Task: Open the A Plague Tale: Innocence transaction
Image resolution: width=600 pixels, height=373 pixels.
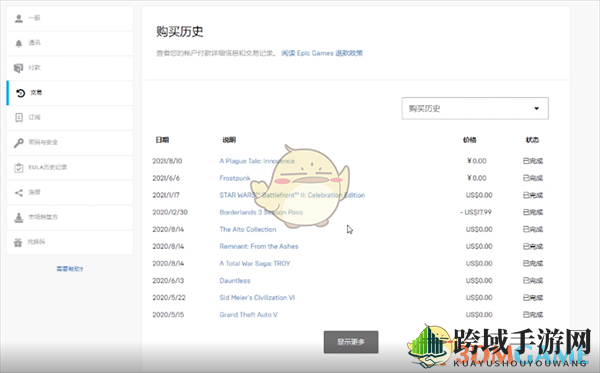Action: (257, 161)
